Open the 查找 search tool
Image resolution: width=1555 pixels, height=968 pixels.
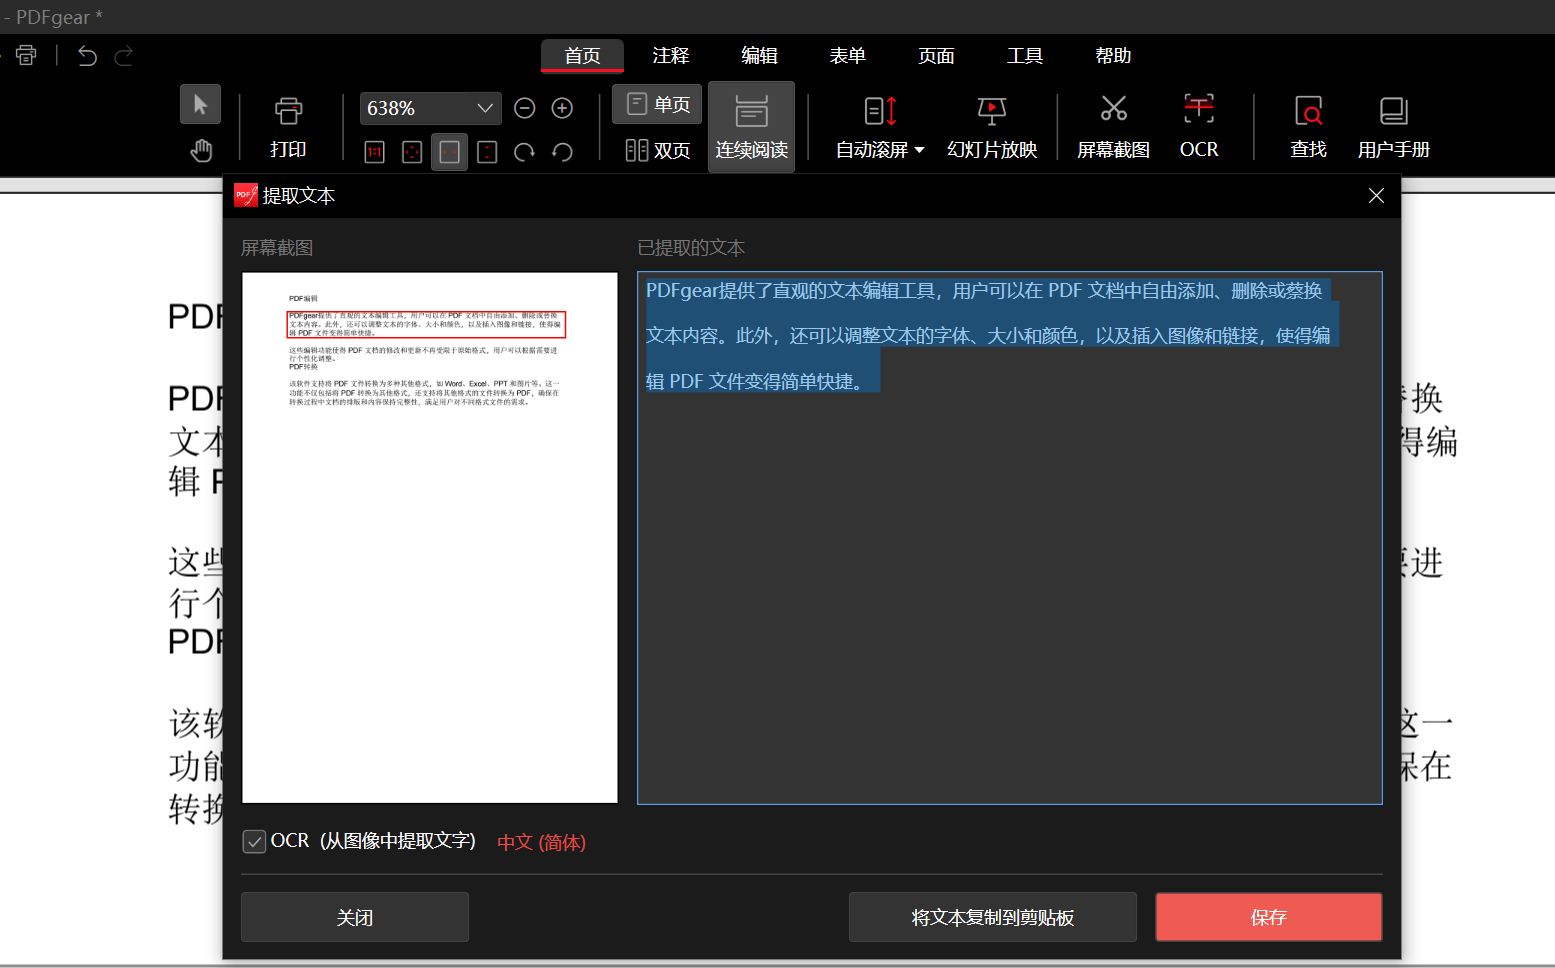click(1308, 128)
